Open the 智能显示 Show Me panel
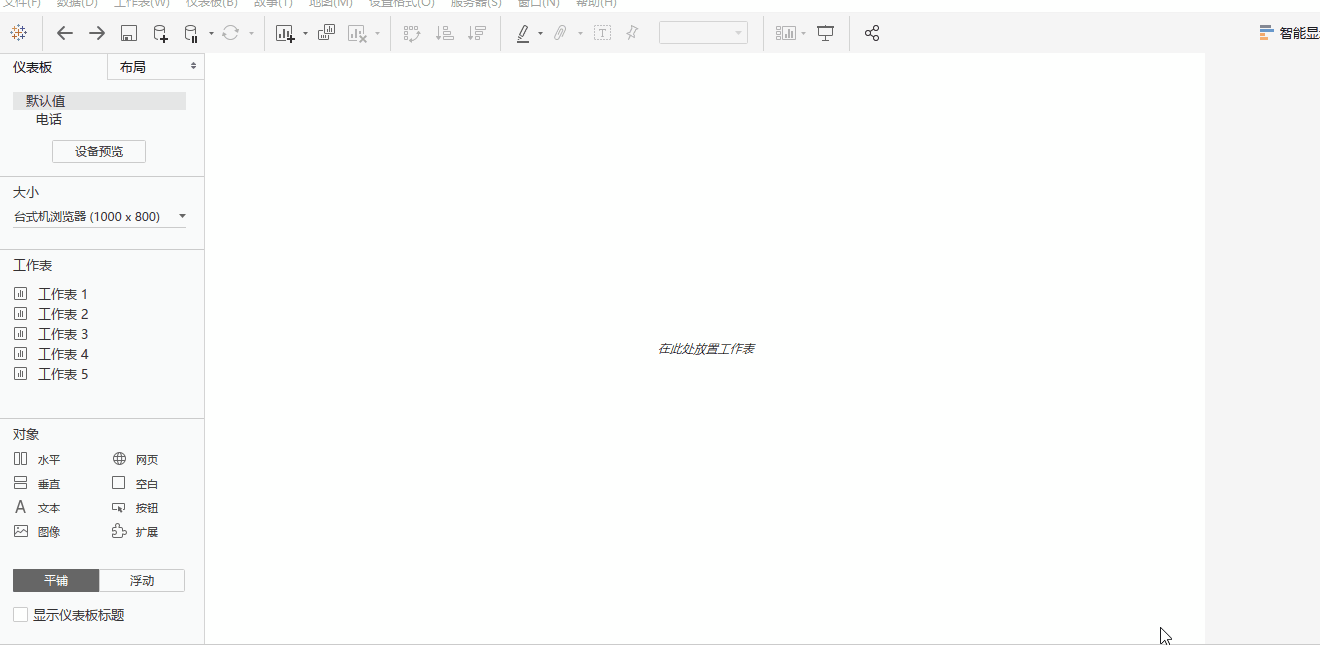 [x=1289, y=33]
